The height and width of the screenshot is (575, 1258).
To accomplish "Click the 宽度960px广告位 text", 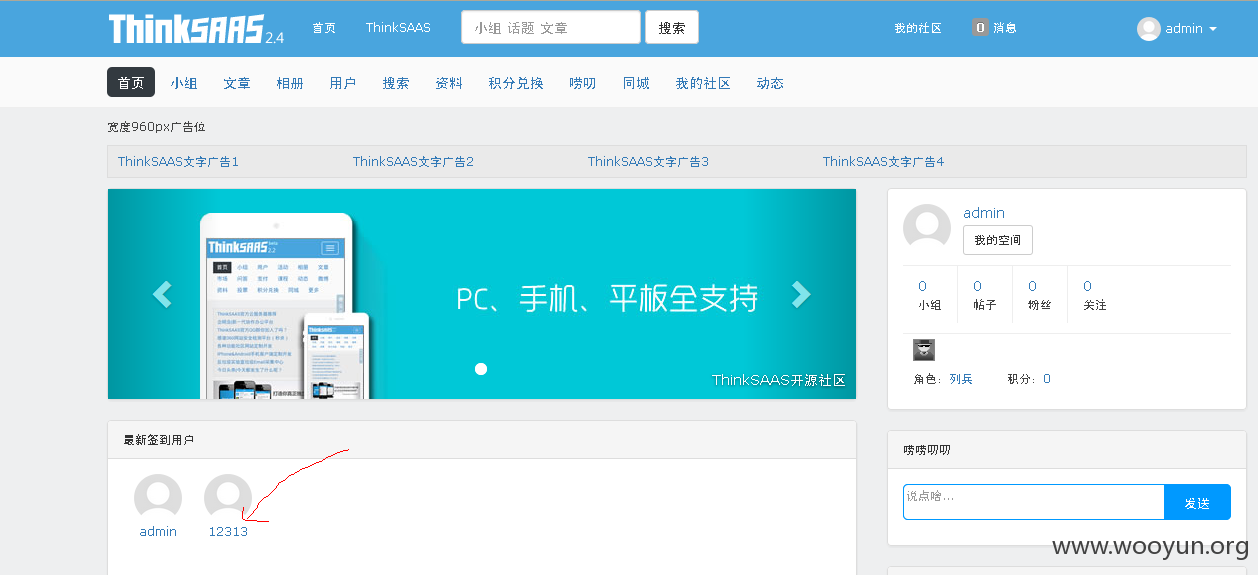I will (156, 127).
